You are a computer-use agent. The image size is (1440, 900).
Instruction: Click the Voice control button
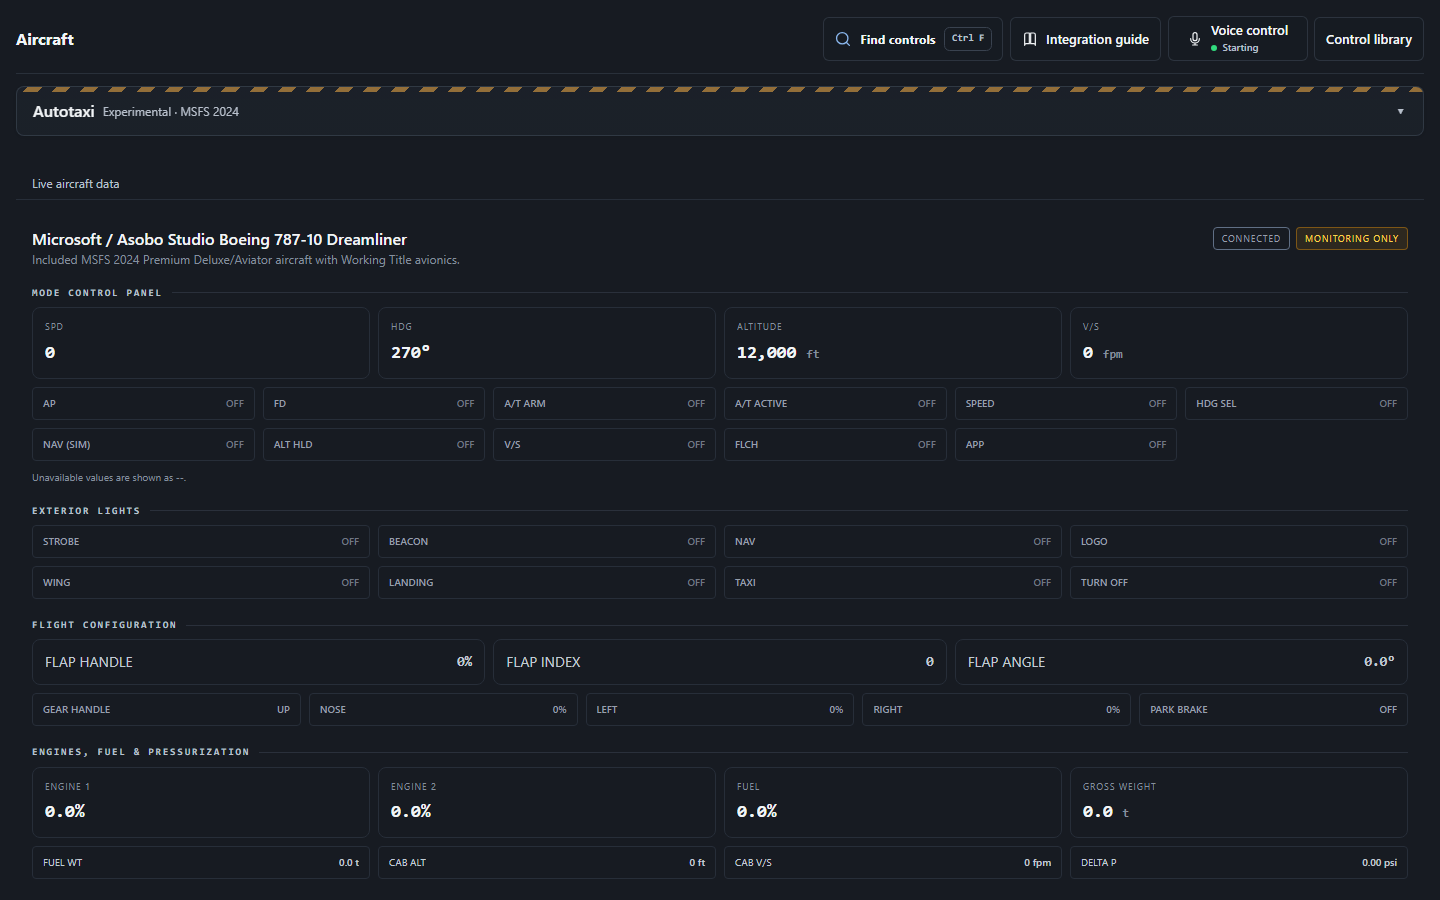point(1237,39)
